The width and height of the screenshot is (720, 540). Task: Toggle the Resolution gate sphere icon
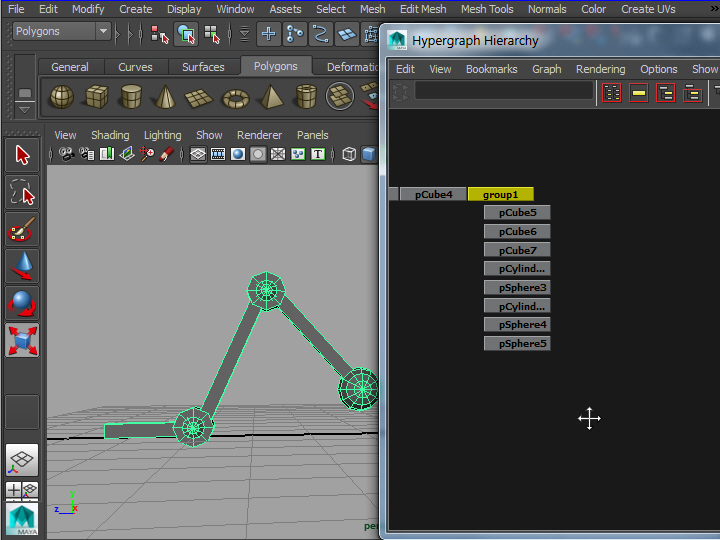pyautogui.click(x=238, y=154)
